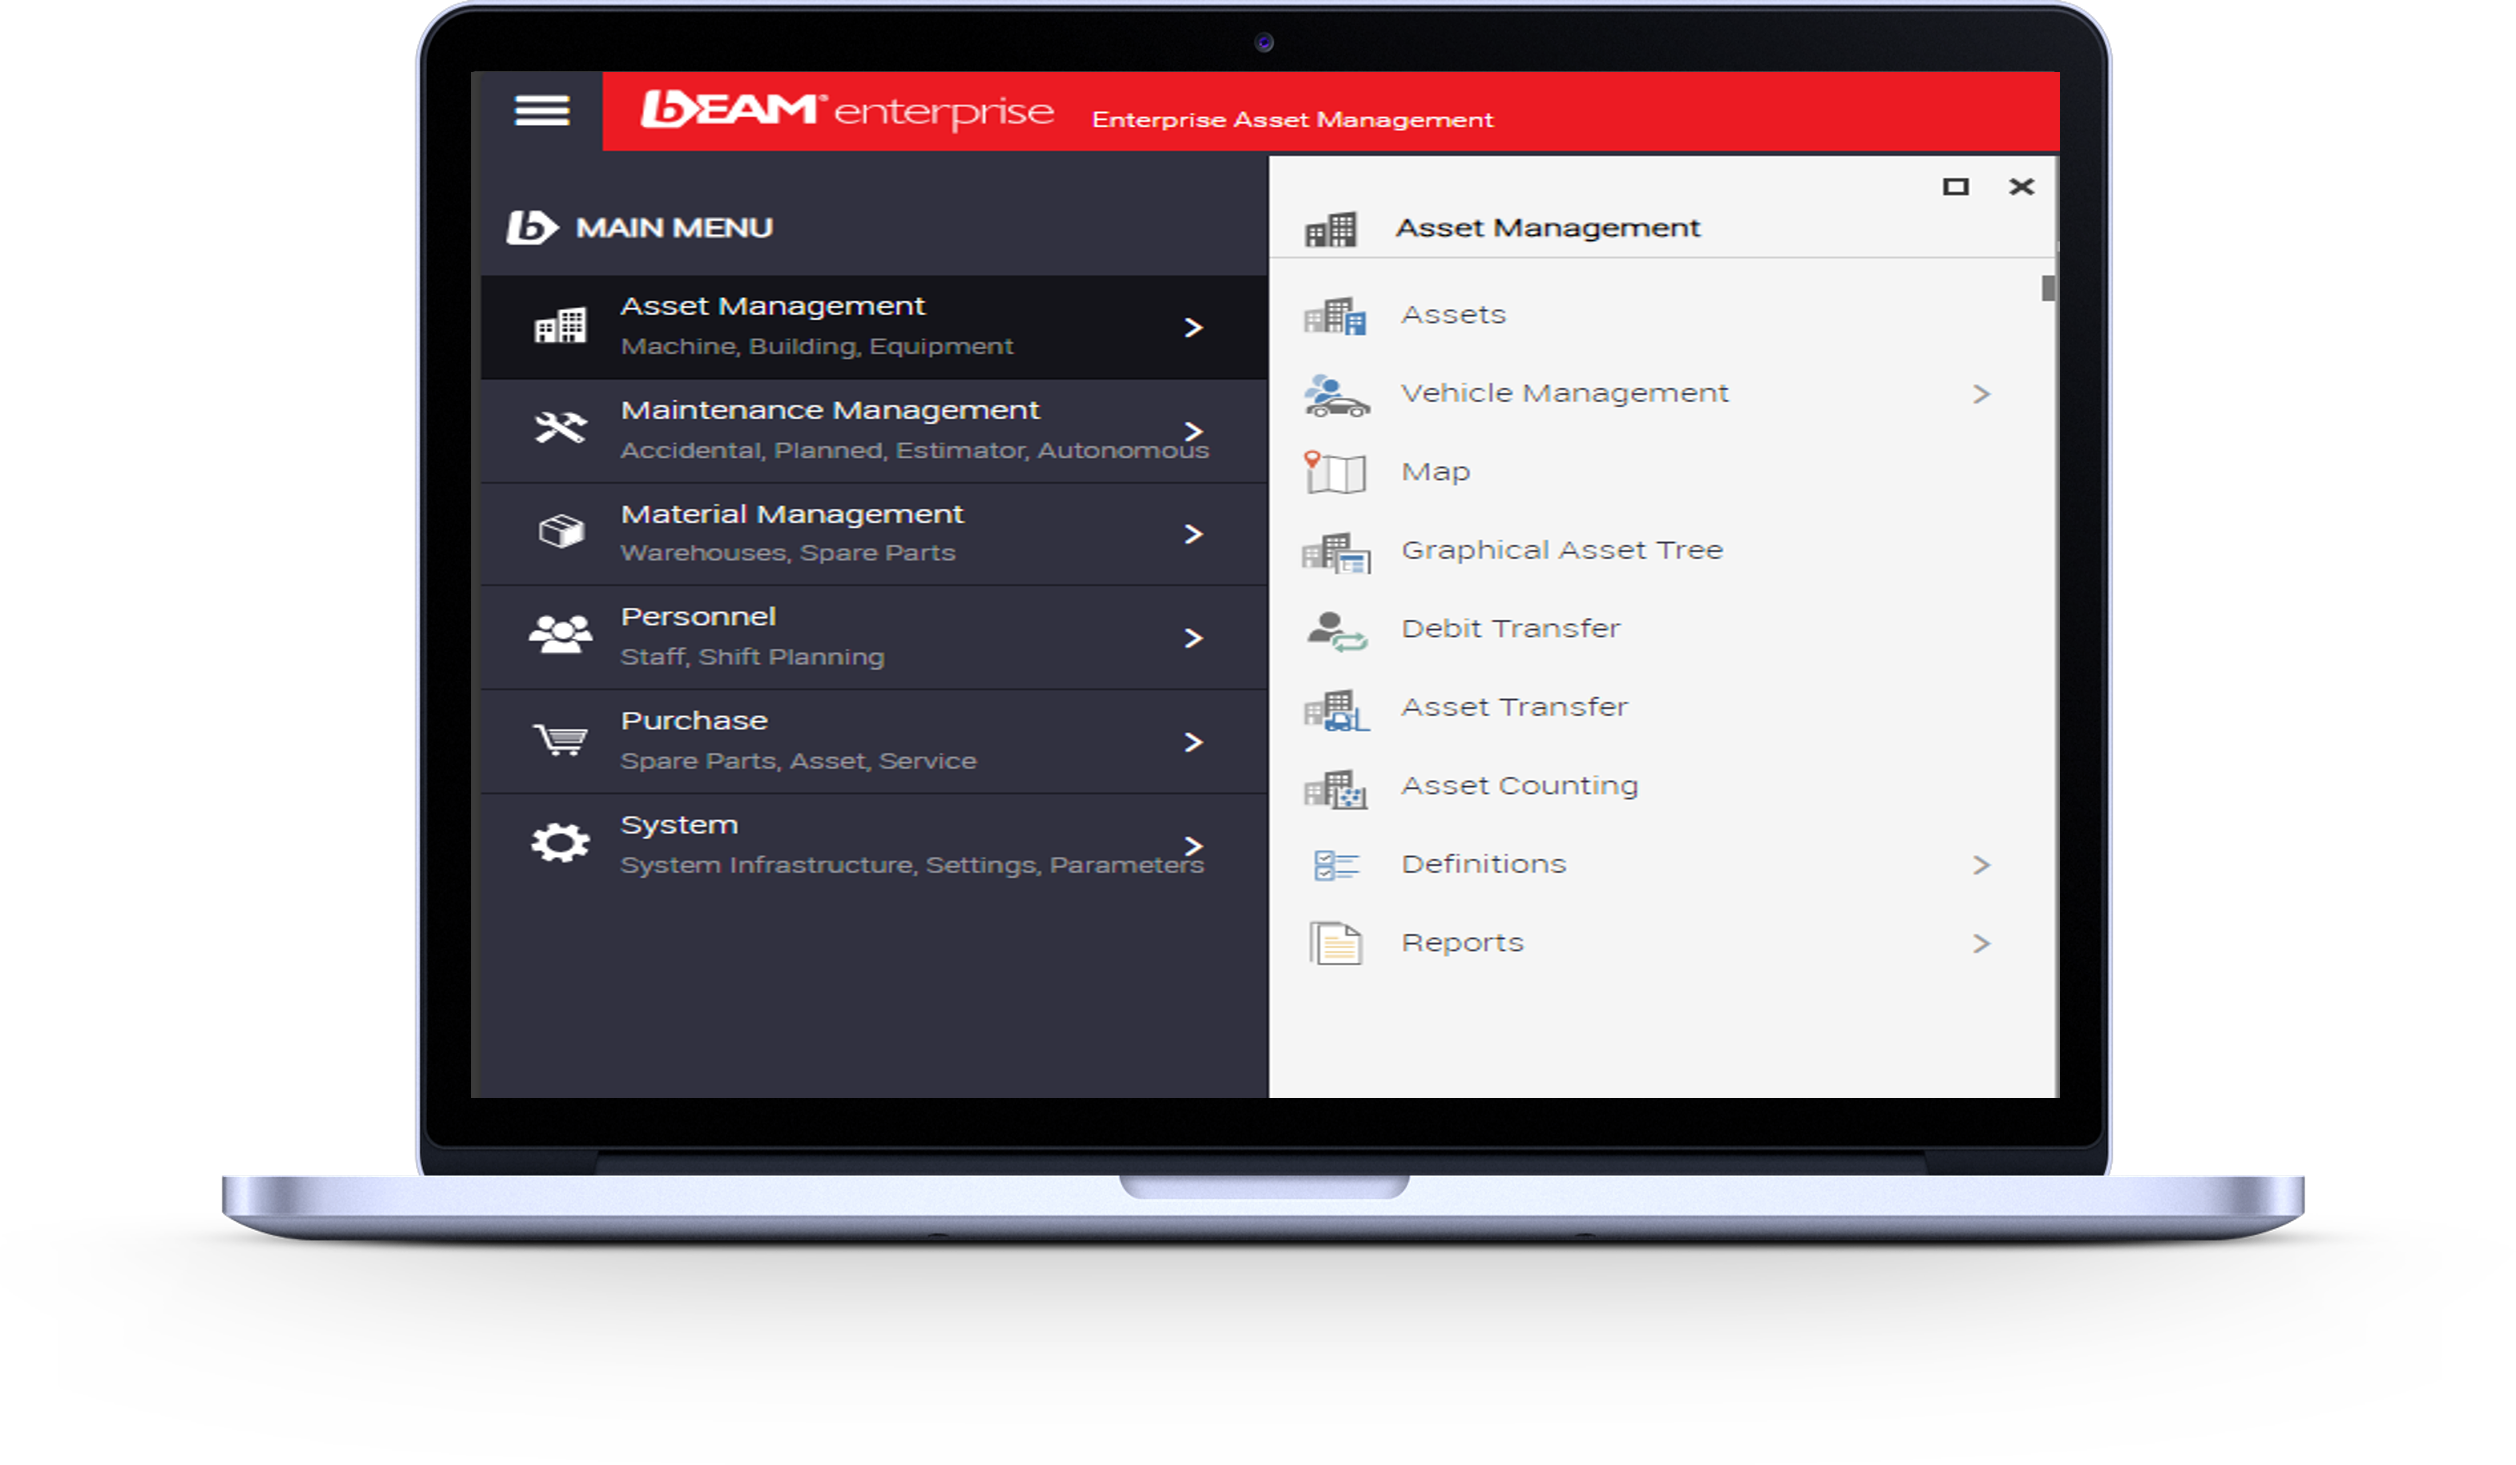Expand Material Management arrow
The width and height of the screenshot is (2516, 1465).
pyautogui.click(x=1193, y=534)
